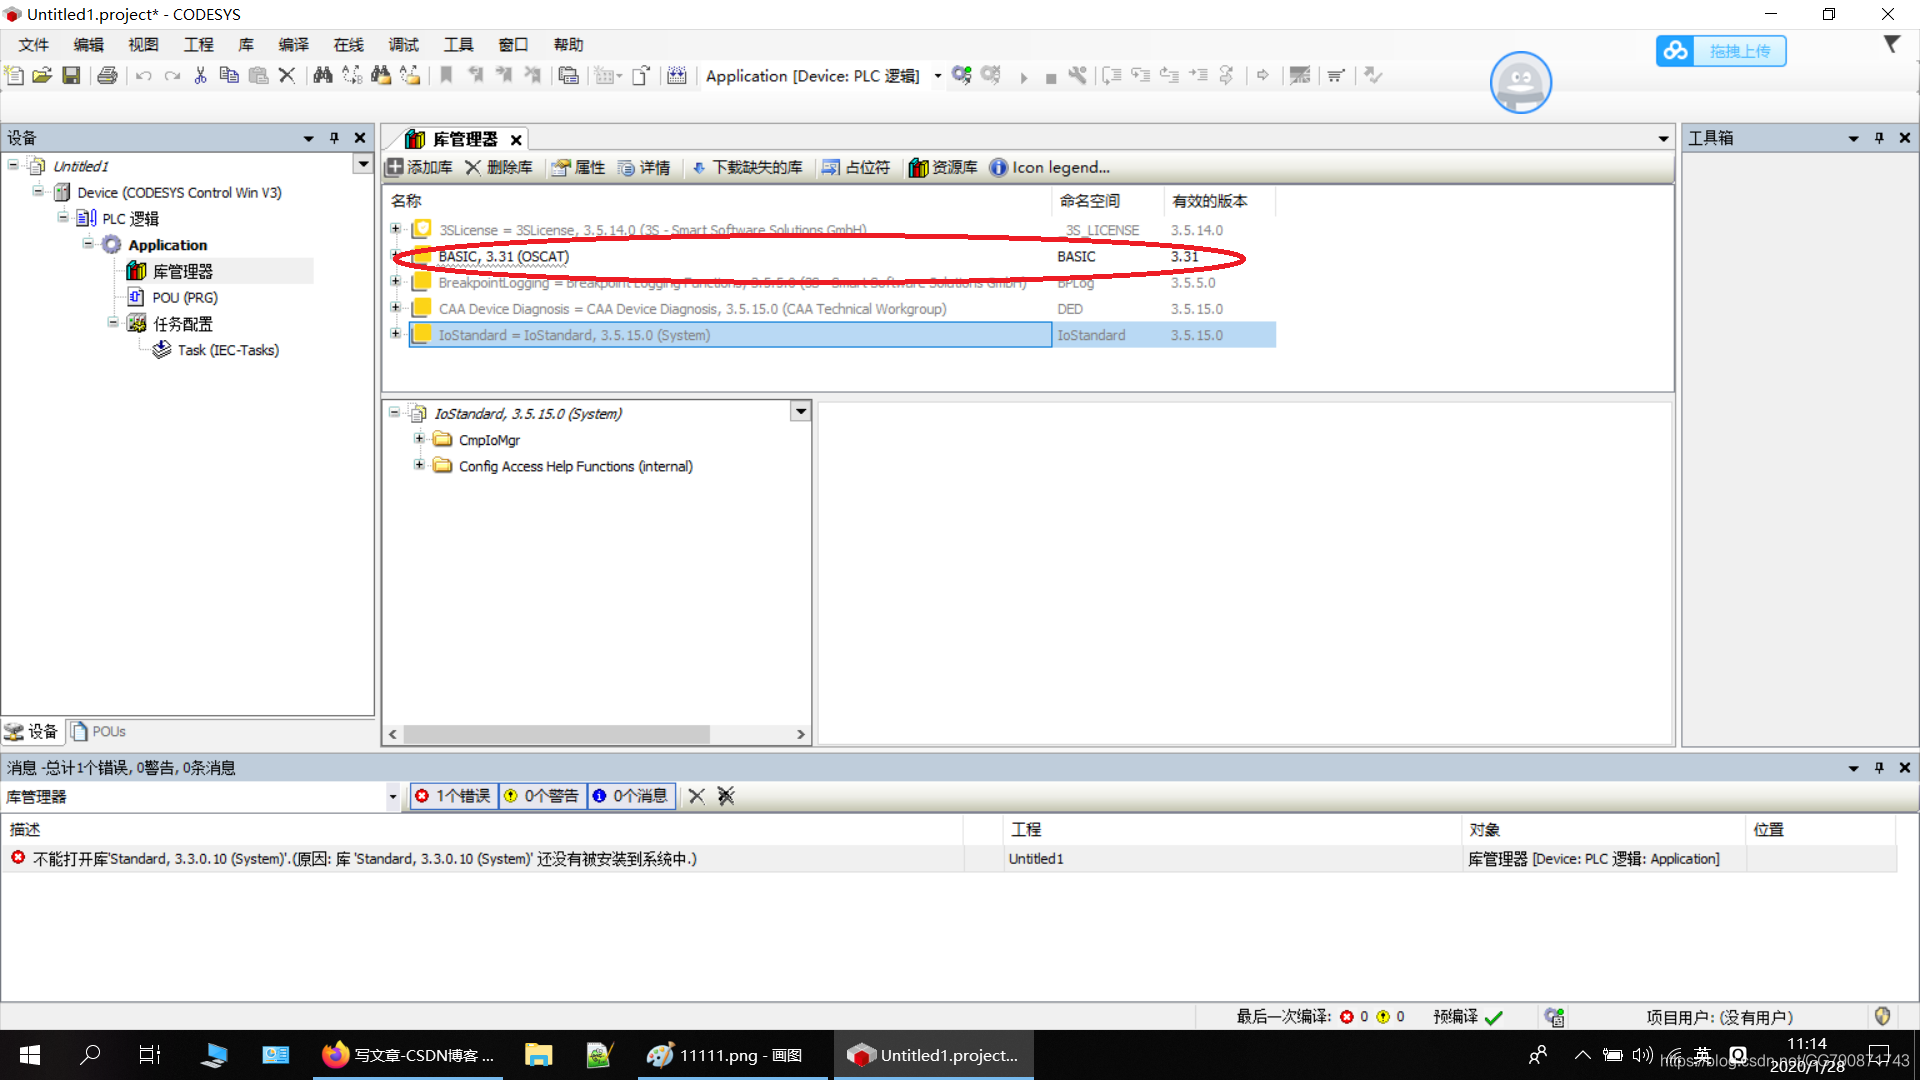This screenshot has height=1080, width=1920.
Task: Open the 库管理器 message category dropdown
Action: click(392, 796)
